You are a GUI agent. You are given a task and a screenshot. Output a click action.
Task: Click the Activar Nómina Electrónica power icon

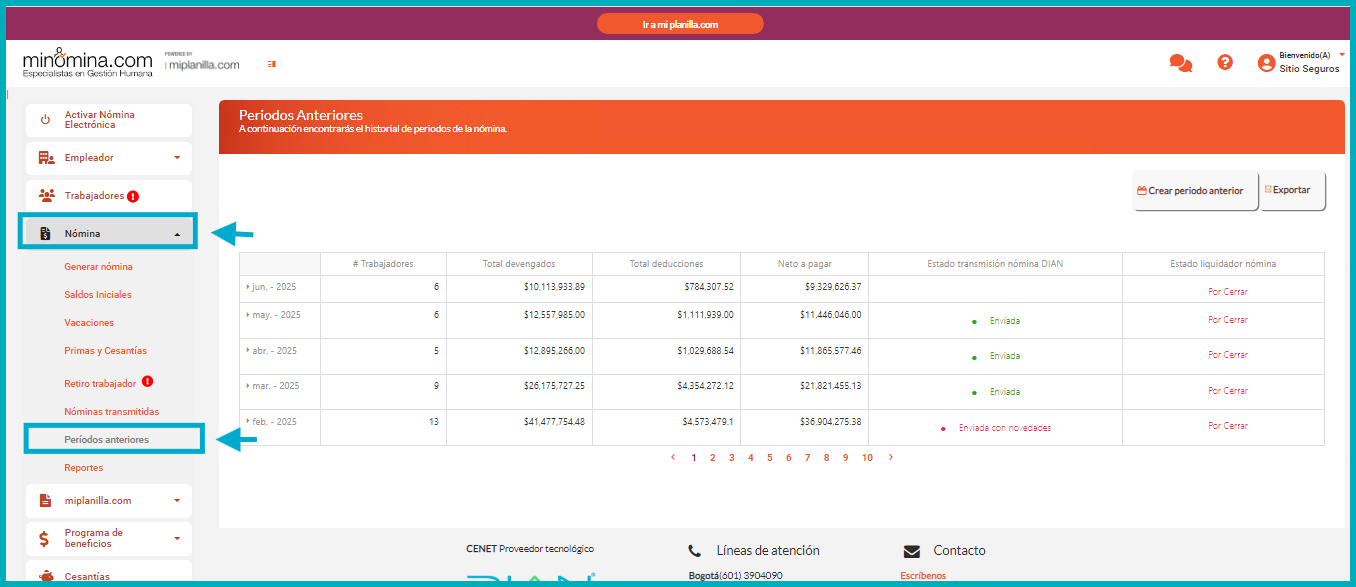point(45,120)
